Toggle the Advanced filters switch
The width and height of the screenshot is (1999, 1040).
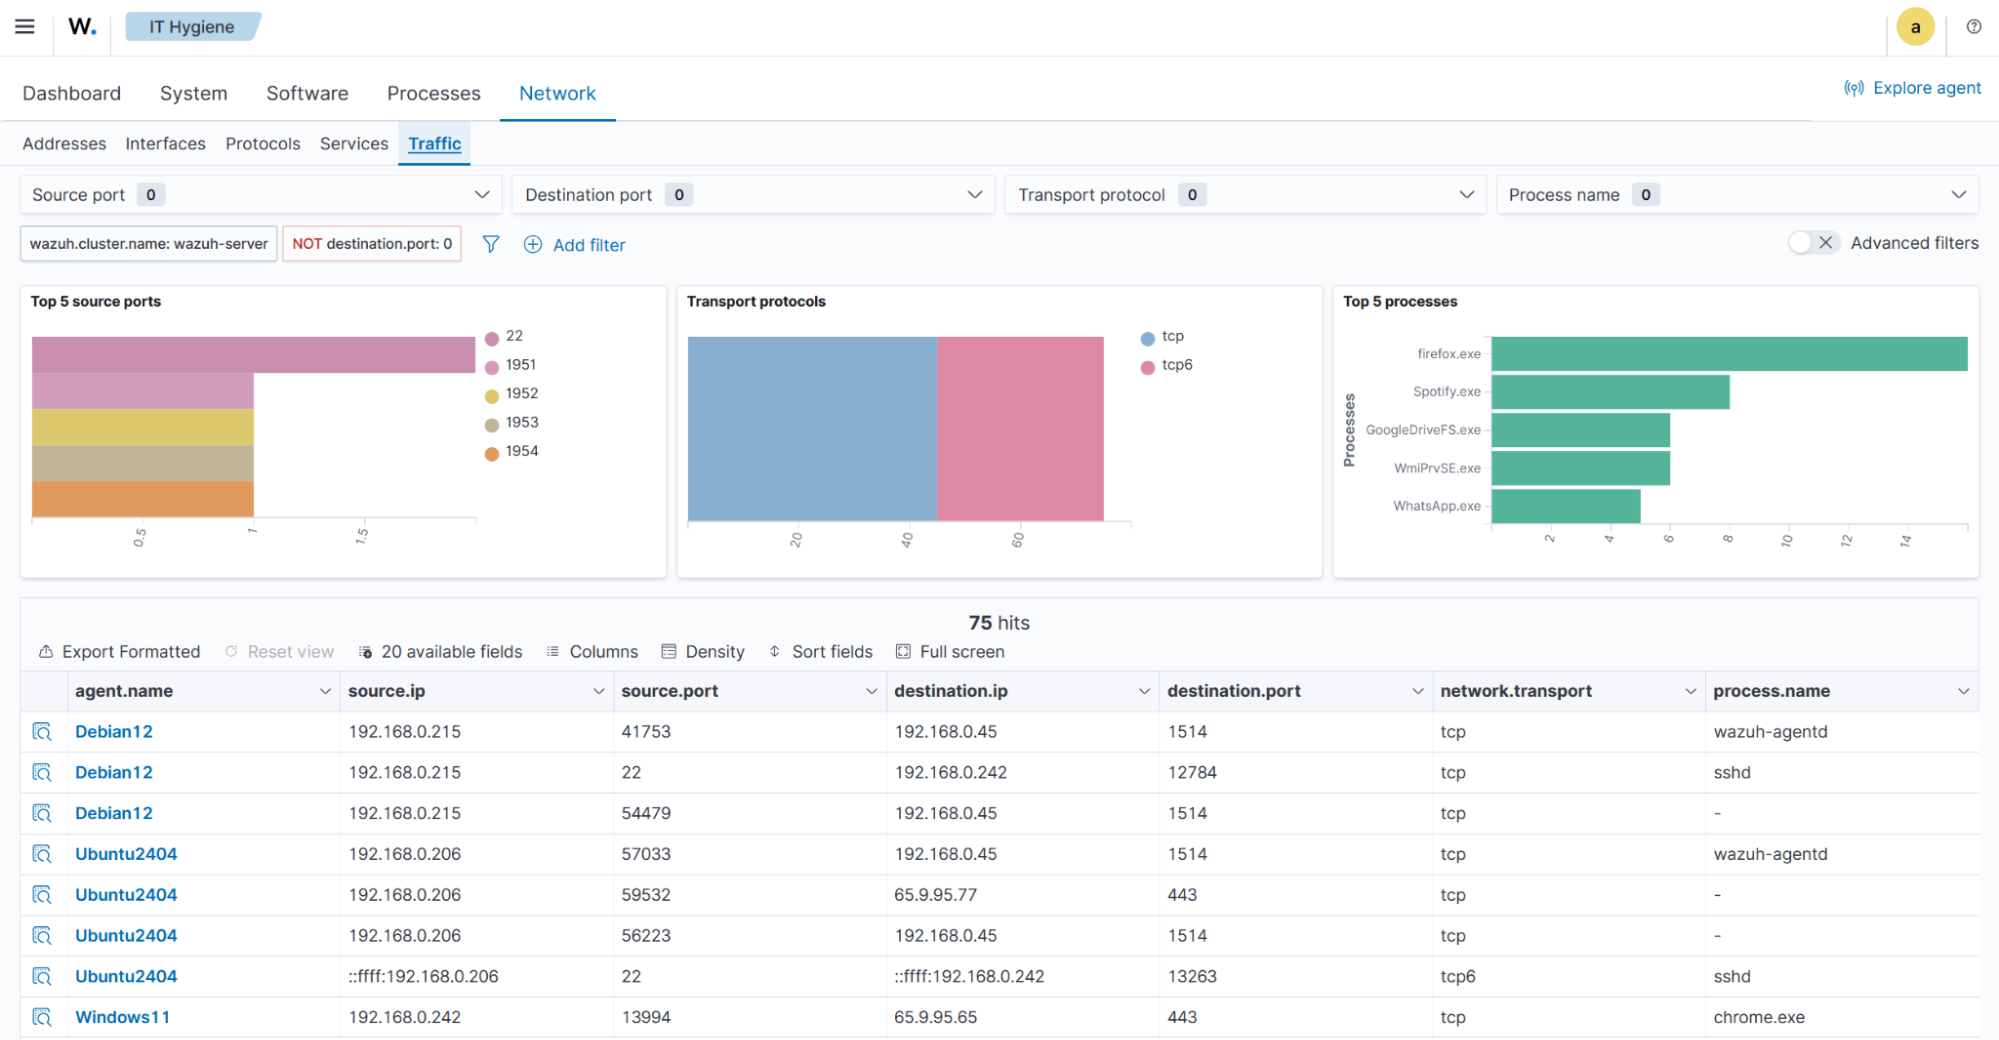[1813, 243]
